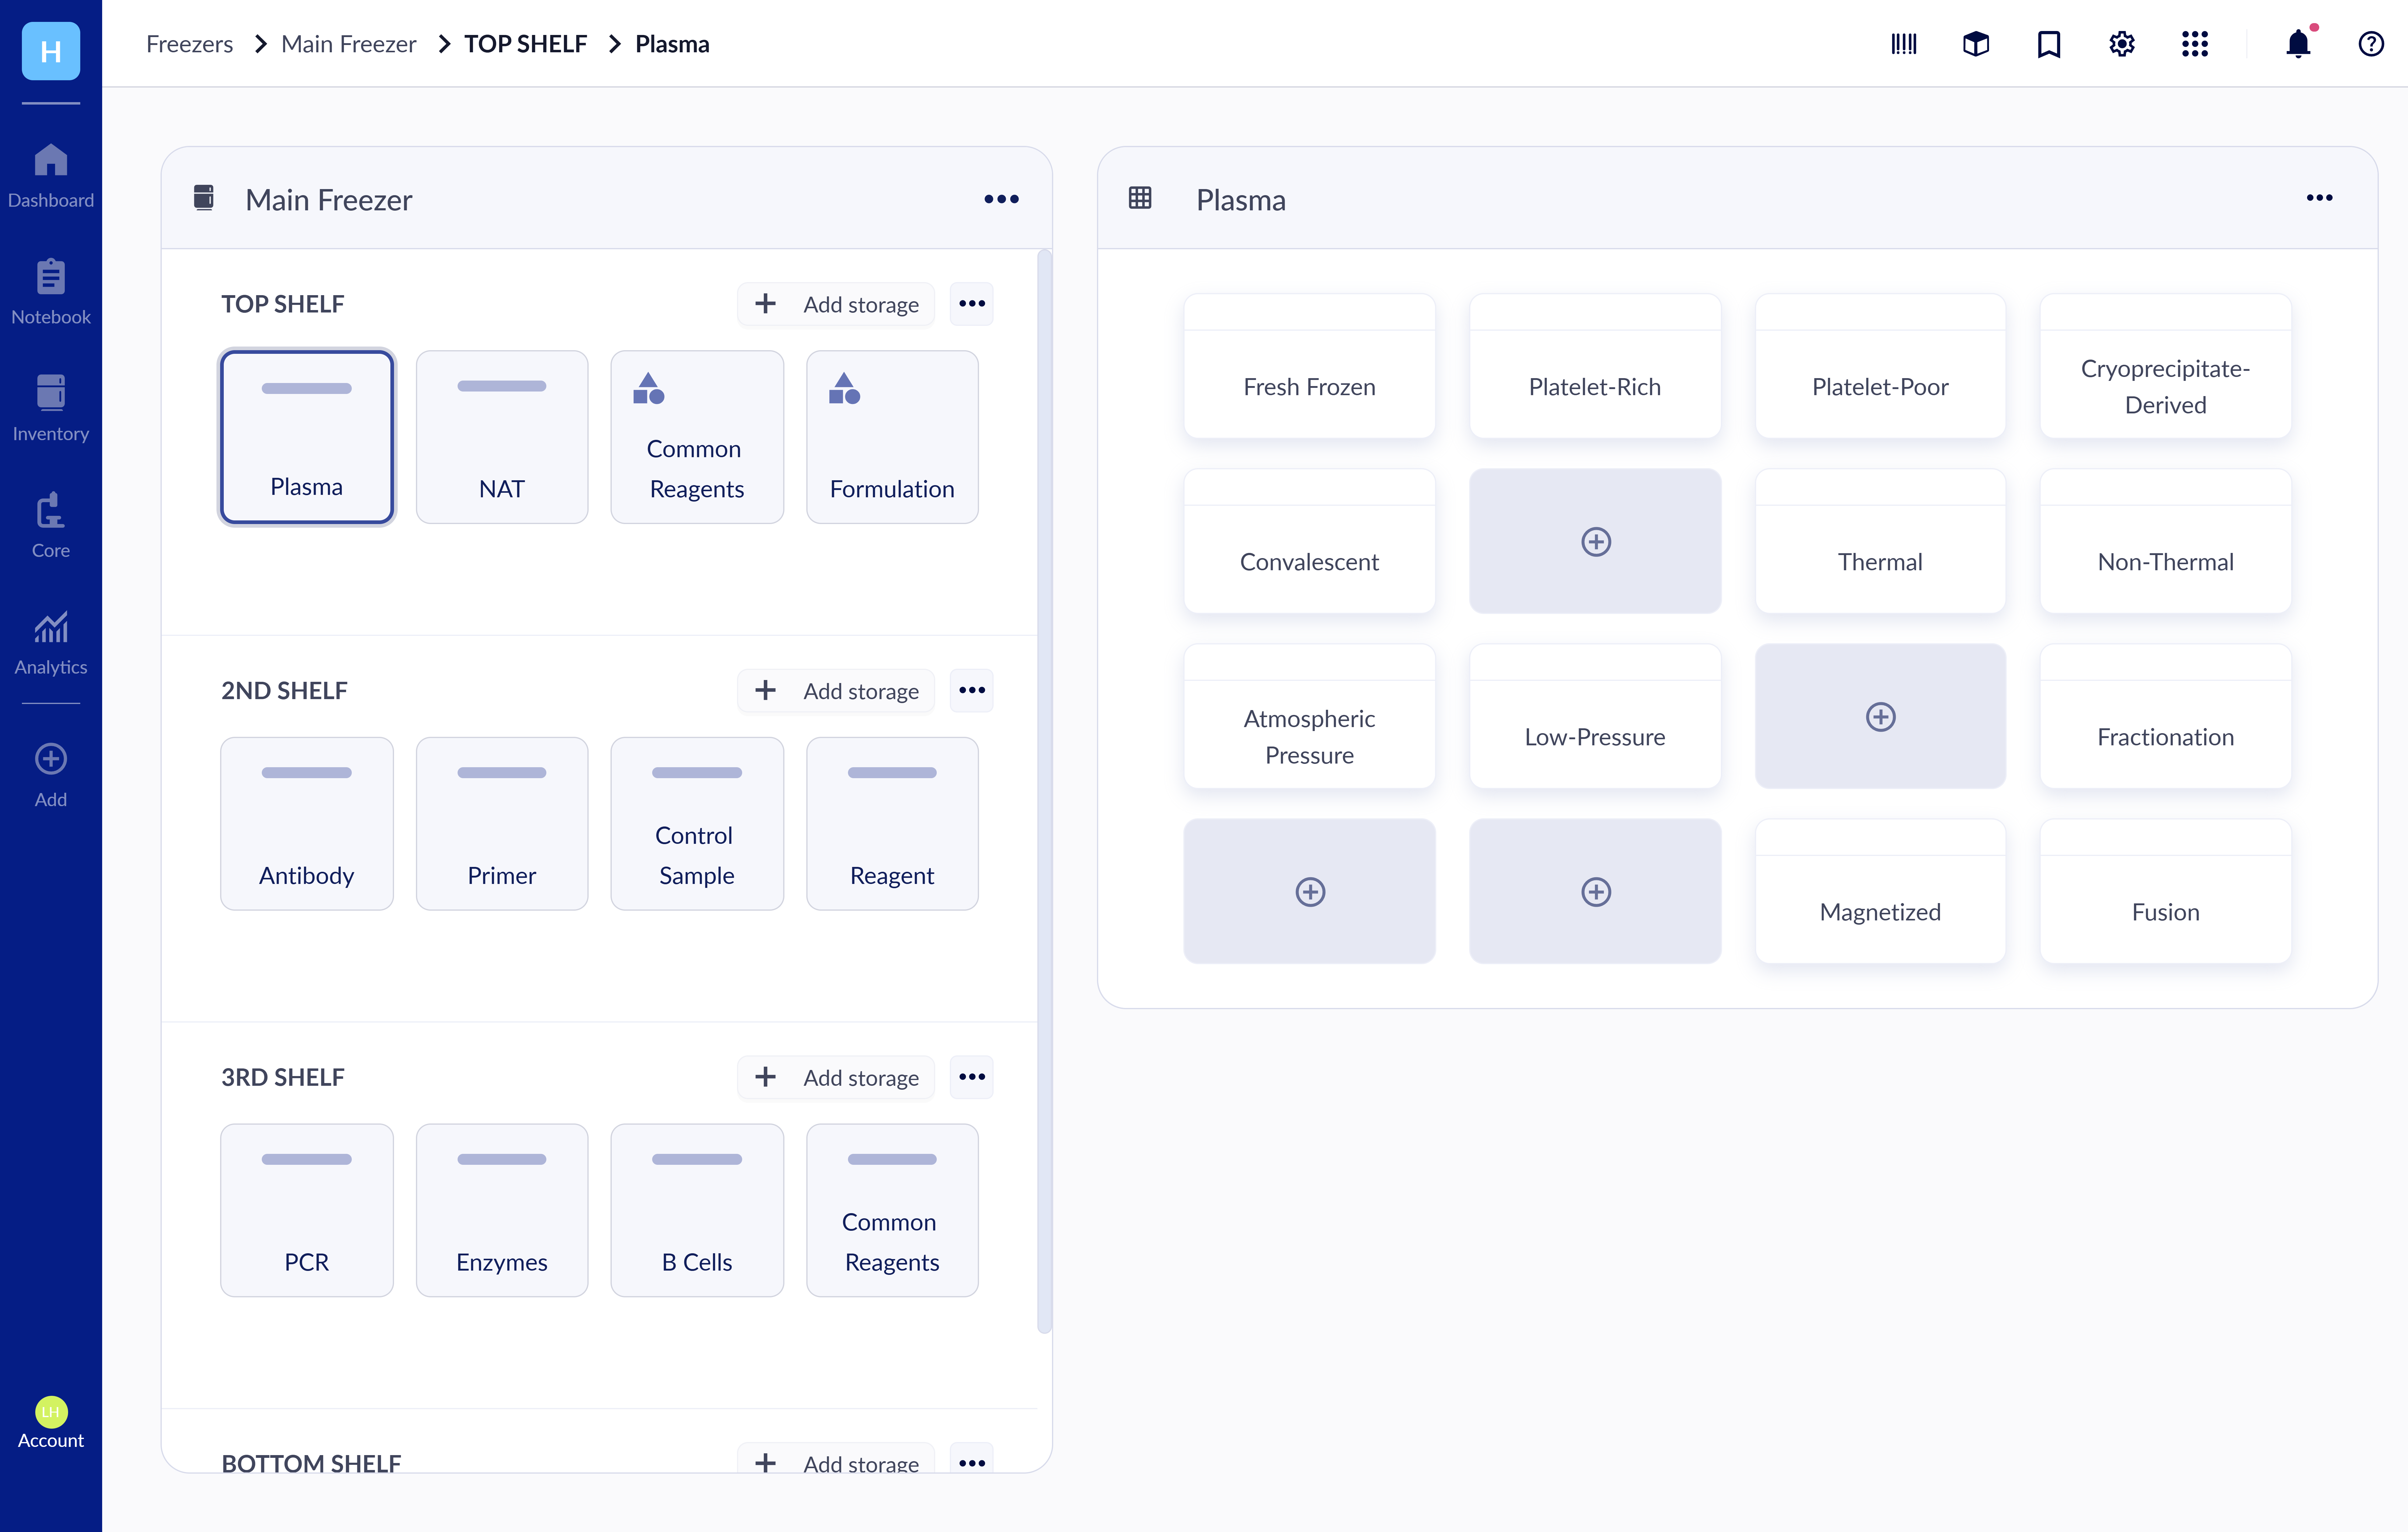
Task: Open the 2ND SHELF overflow menu
Action: pos(971,690)
